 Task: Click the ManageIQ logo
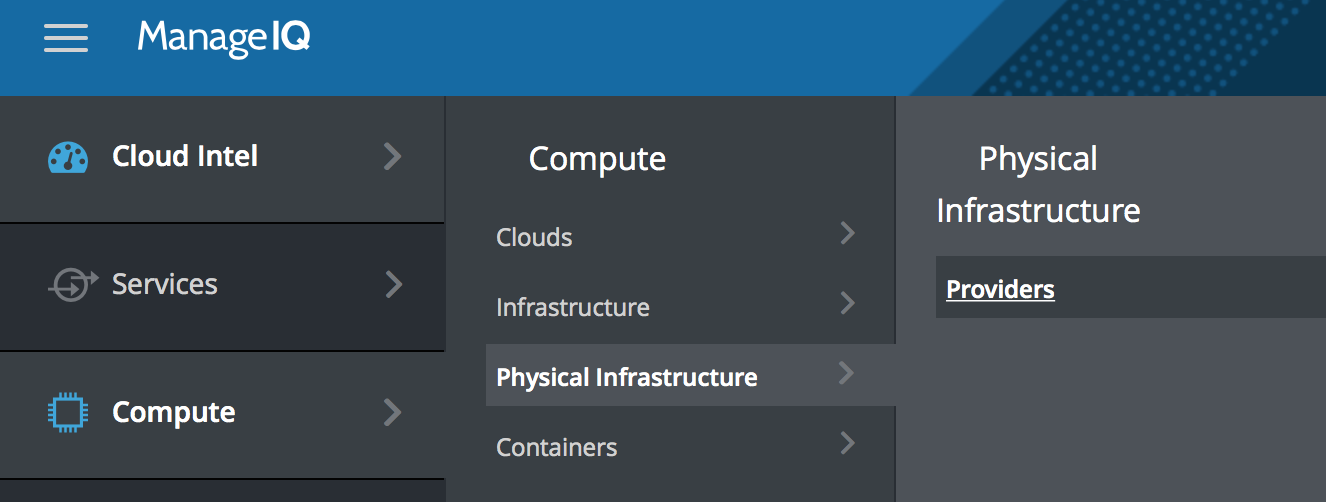224,38
